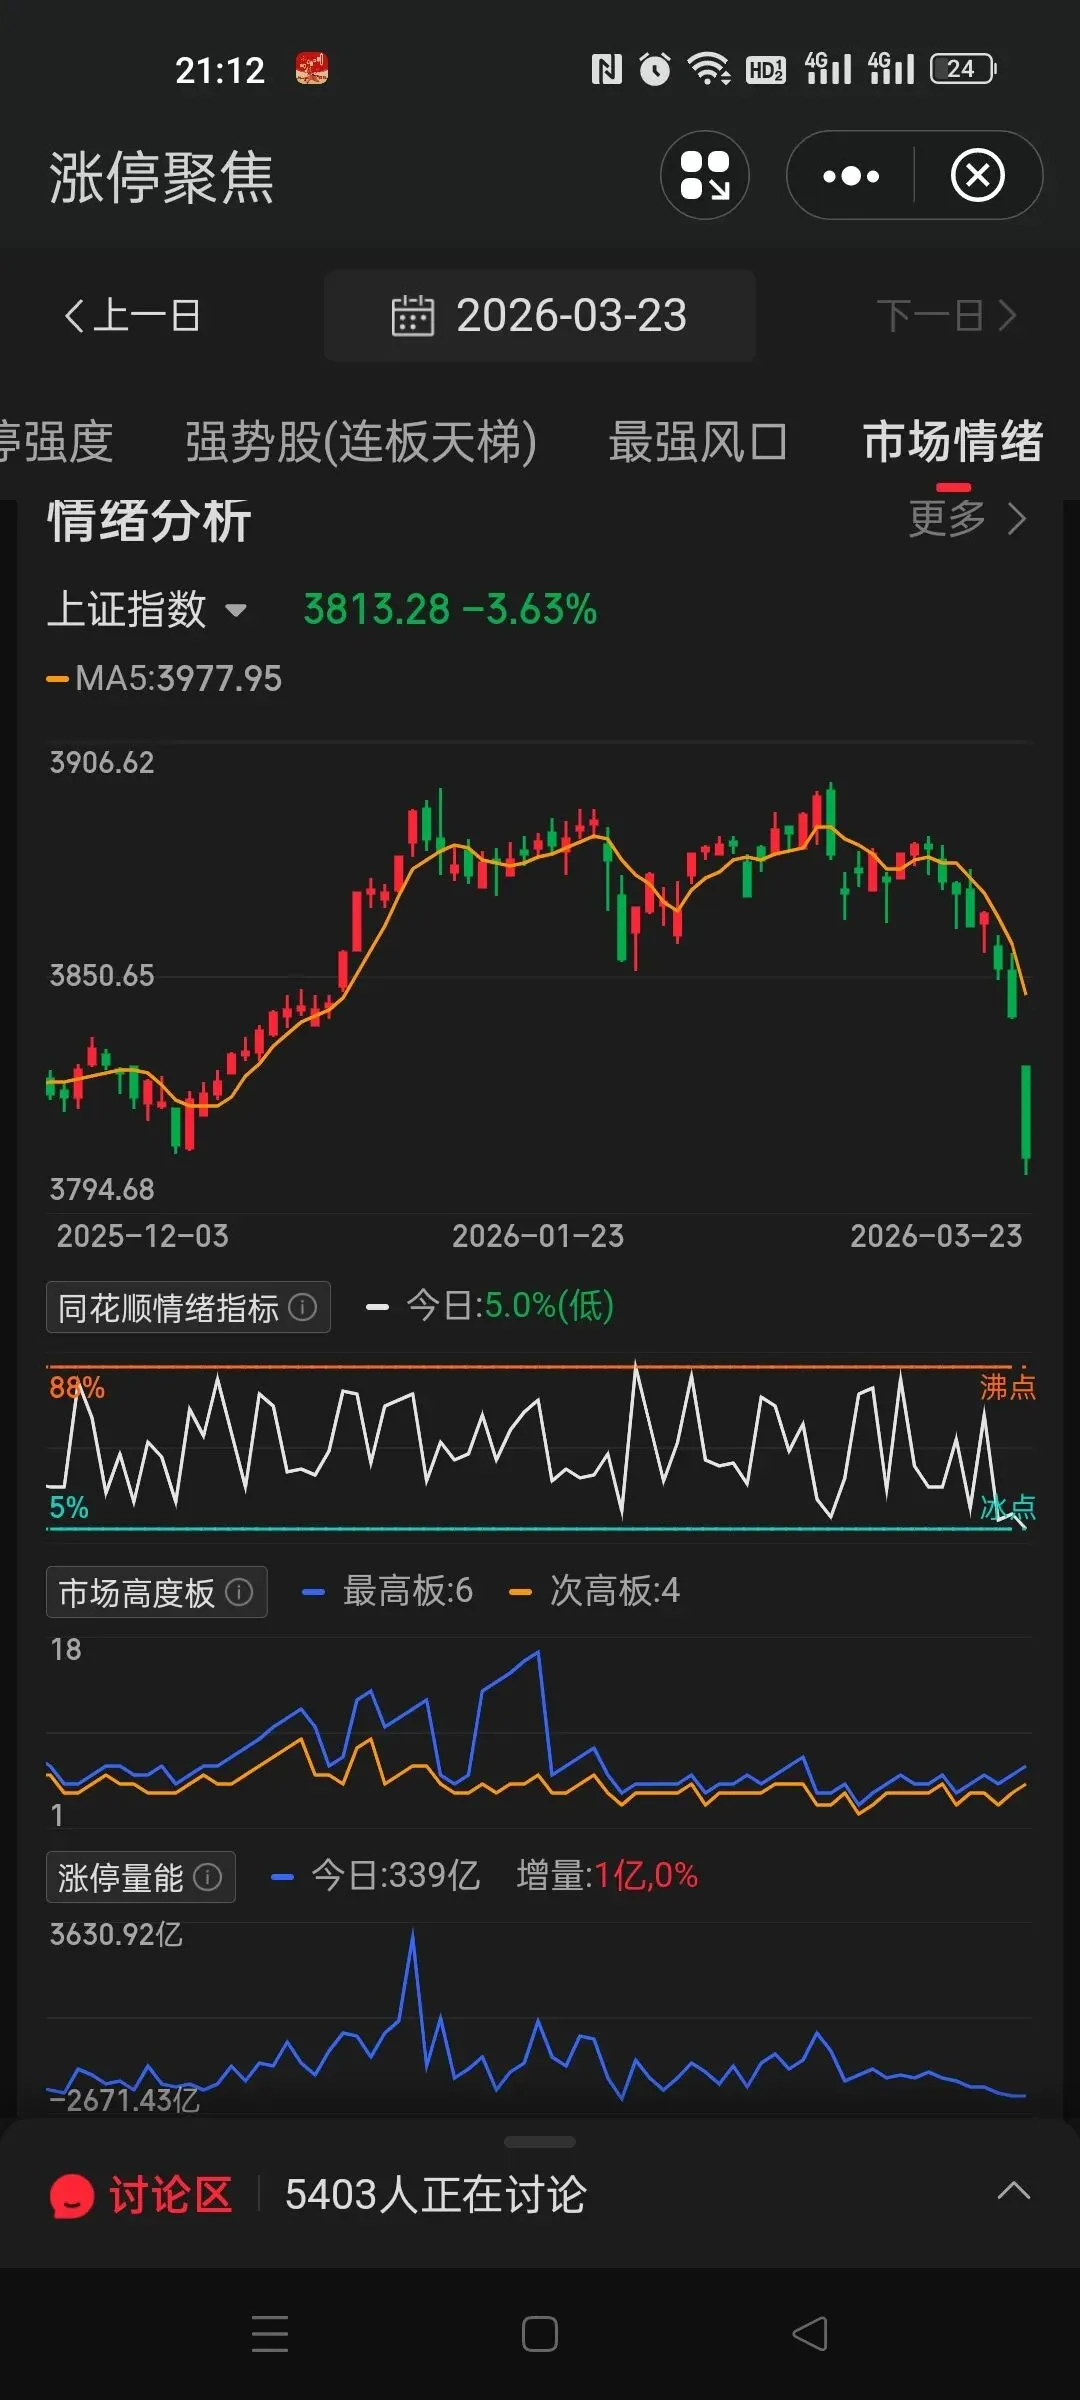Tap the 冰点 freezing point label
The height and width of the screenshot is (2400, 1080).
tap(1007, 1507)
